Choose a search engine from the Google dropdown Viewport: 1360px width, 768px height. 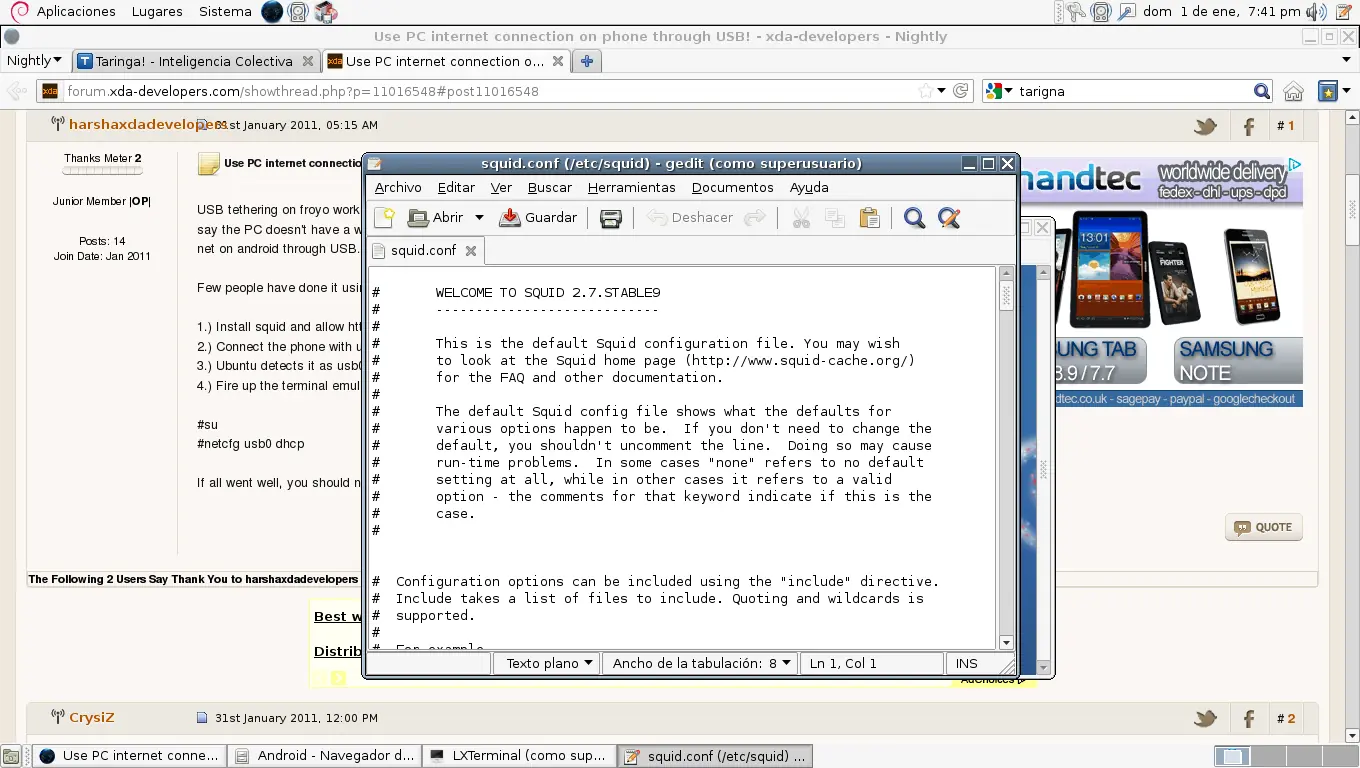coord(999,91)
